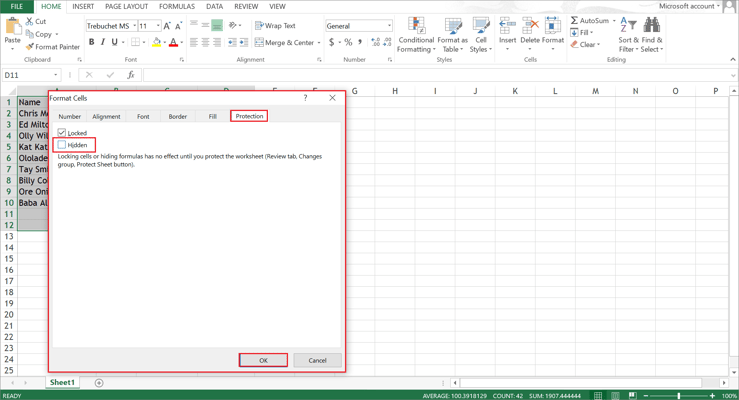
Task: Confirm Format Cells dialog with OK
Action: tap(263, 360)
